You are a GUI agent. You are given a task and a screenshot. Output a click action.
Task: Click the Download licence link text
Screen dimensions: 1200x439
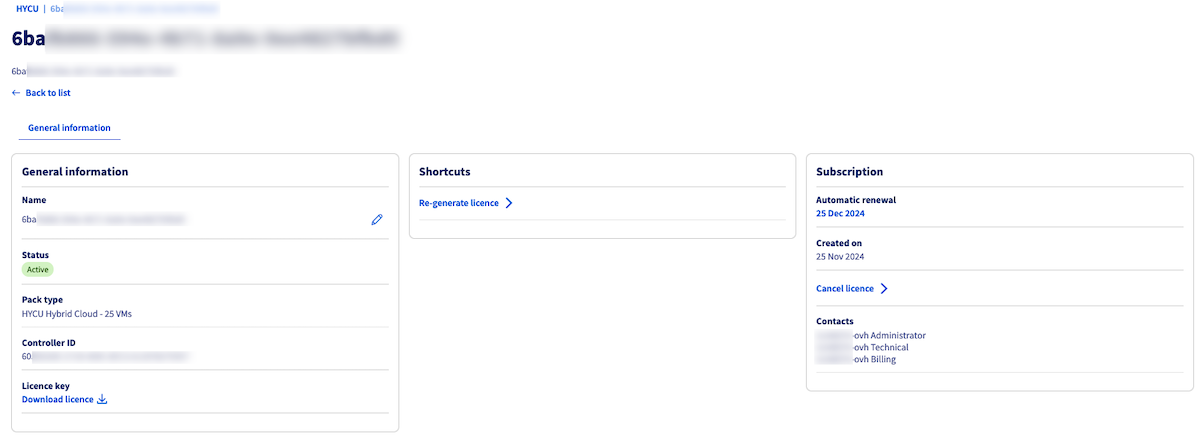click(x=58, y=400)
